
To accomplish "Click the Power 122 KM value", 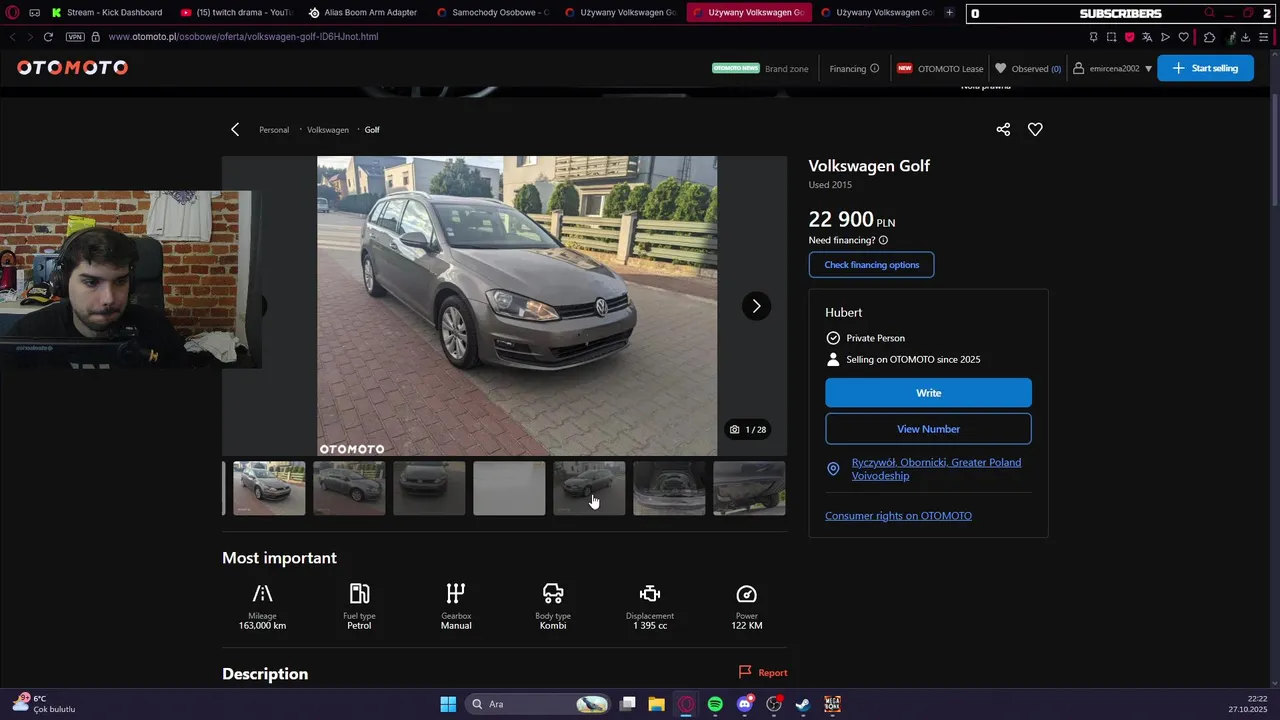I will 747,626.
